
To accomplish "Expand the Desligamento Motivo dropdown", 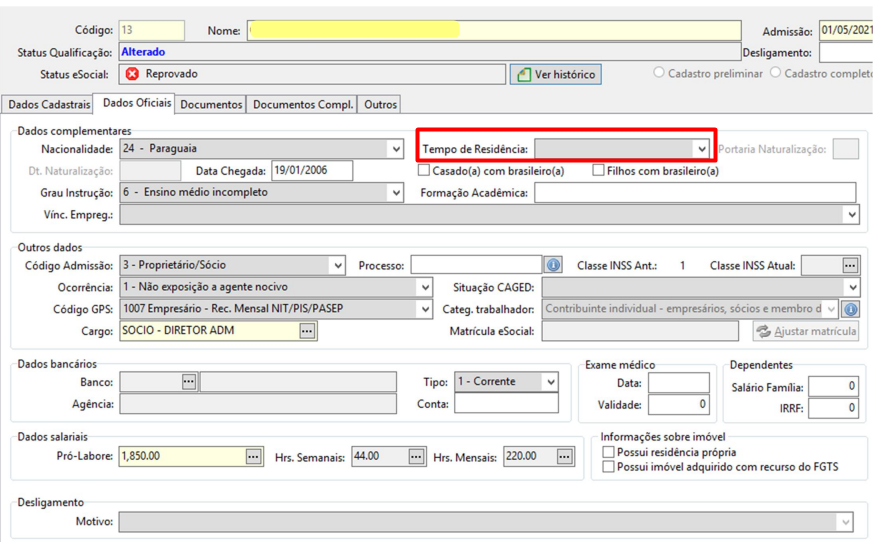I will [845, 522].
